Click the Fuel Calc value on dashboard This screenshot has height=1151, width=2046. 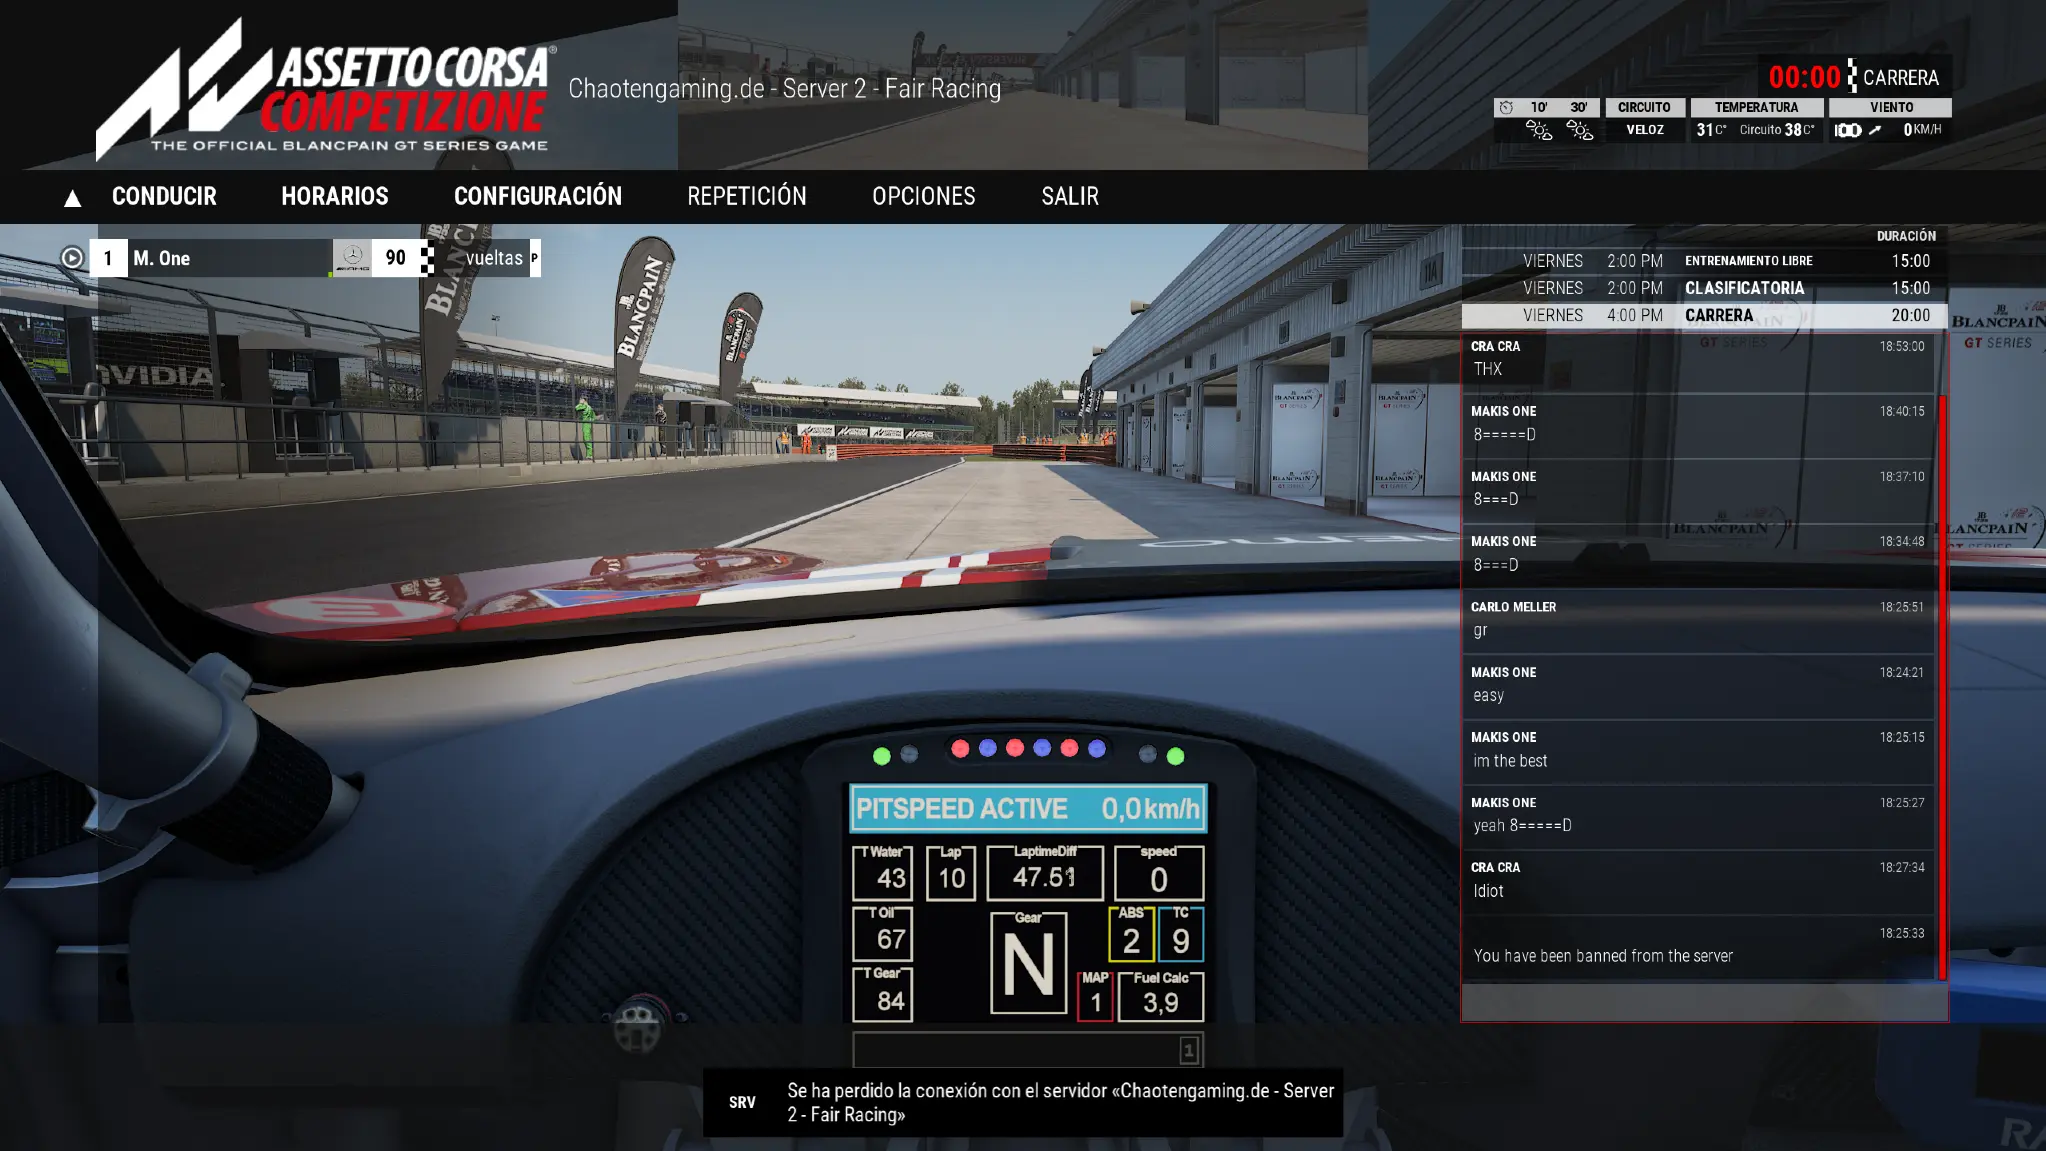(1161, 996)
